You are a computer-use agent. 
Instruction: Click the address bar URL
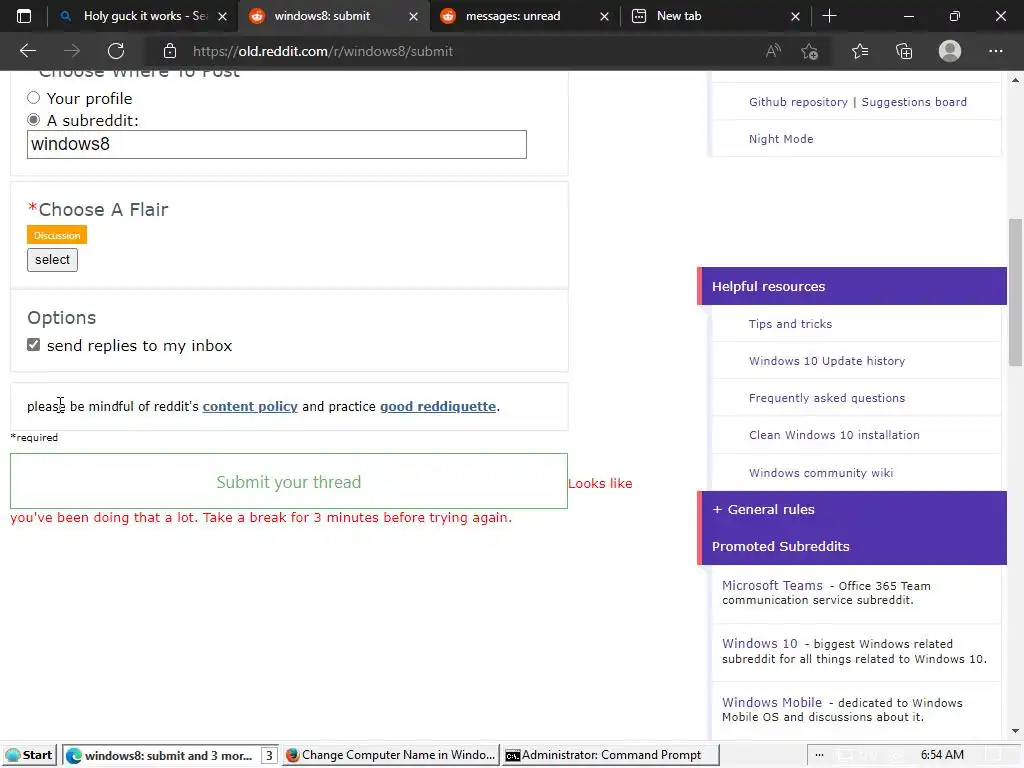click(323, 51)
